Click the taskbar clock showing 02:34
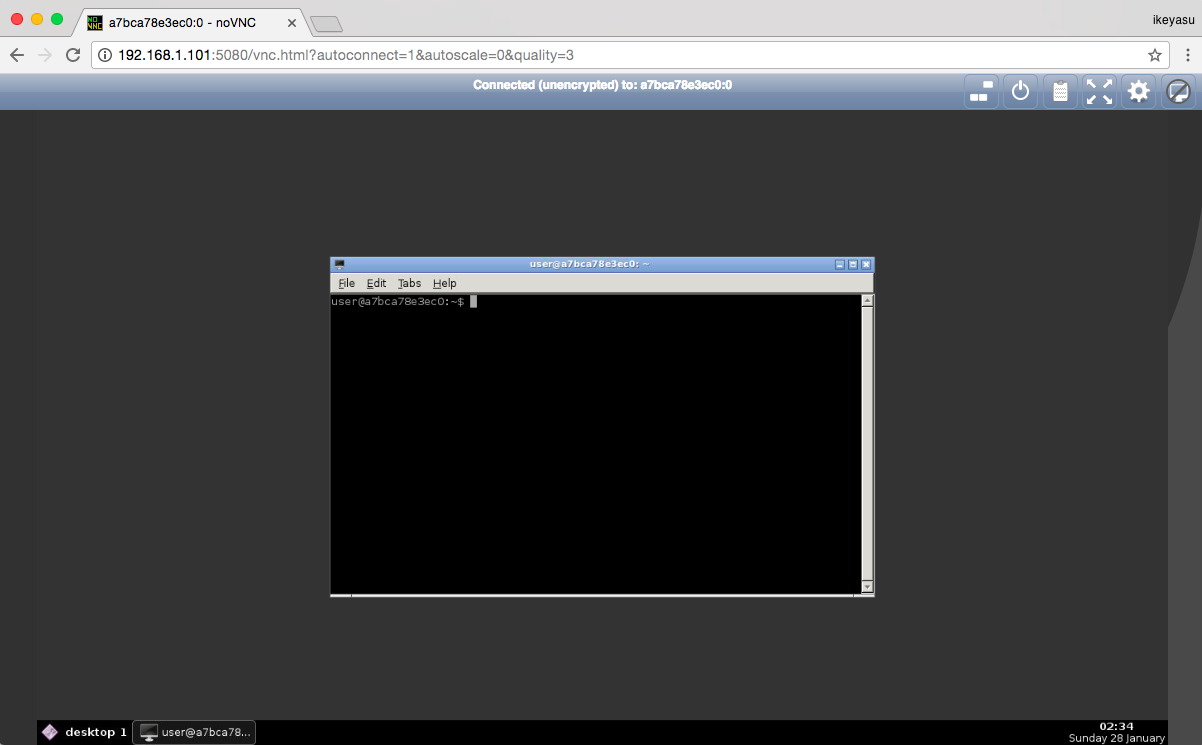The image size is (1202, 745). click(1116, 726)
